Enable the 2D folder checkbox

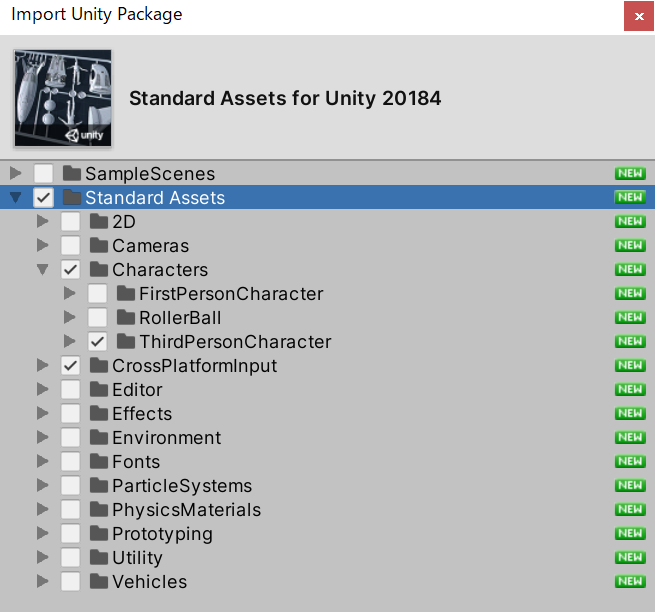coord(70,221)
